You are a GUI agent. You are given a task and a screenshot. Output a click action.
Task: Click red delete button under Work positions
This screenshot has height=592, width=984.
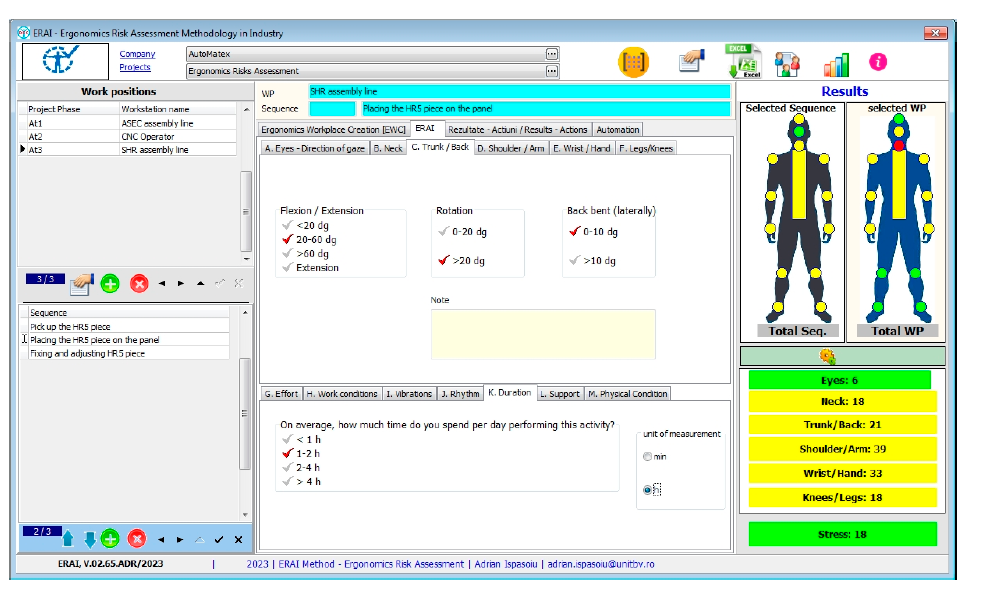pos(139,284)
